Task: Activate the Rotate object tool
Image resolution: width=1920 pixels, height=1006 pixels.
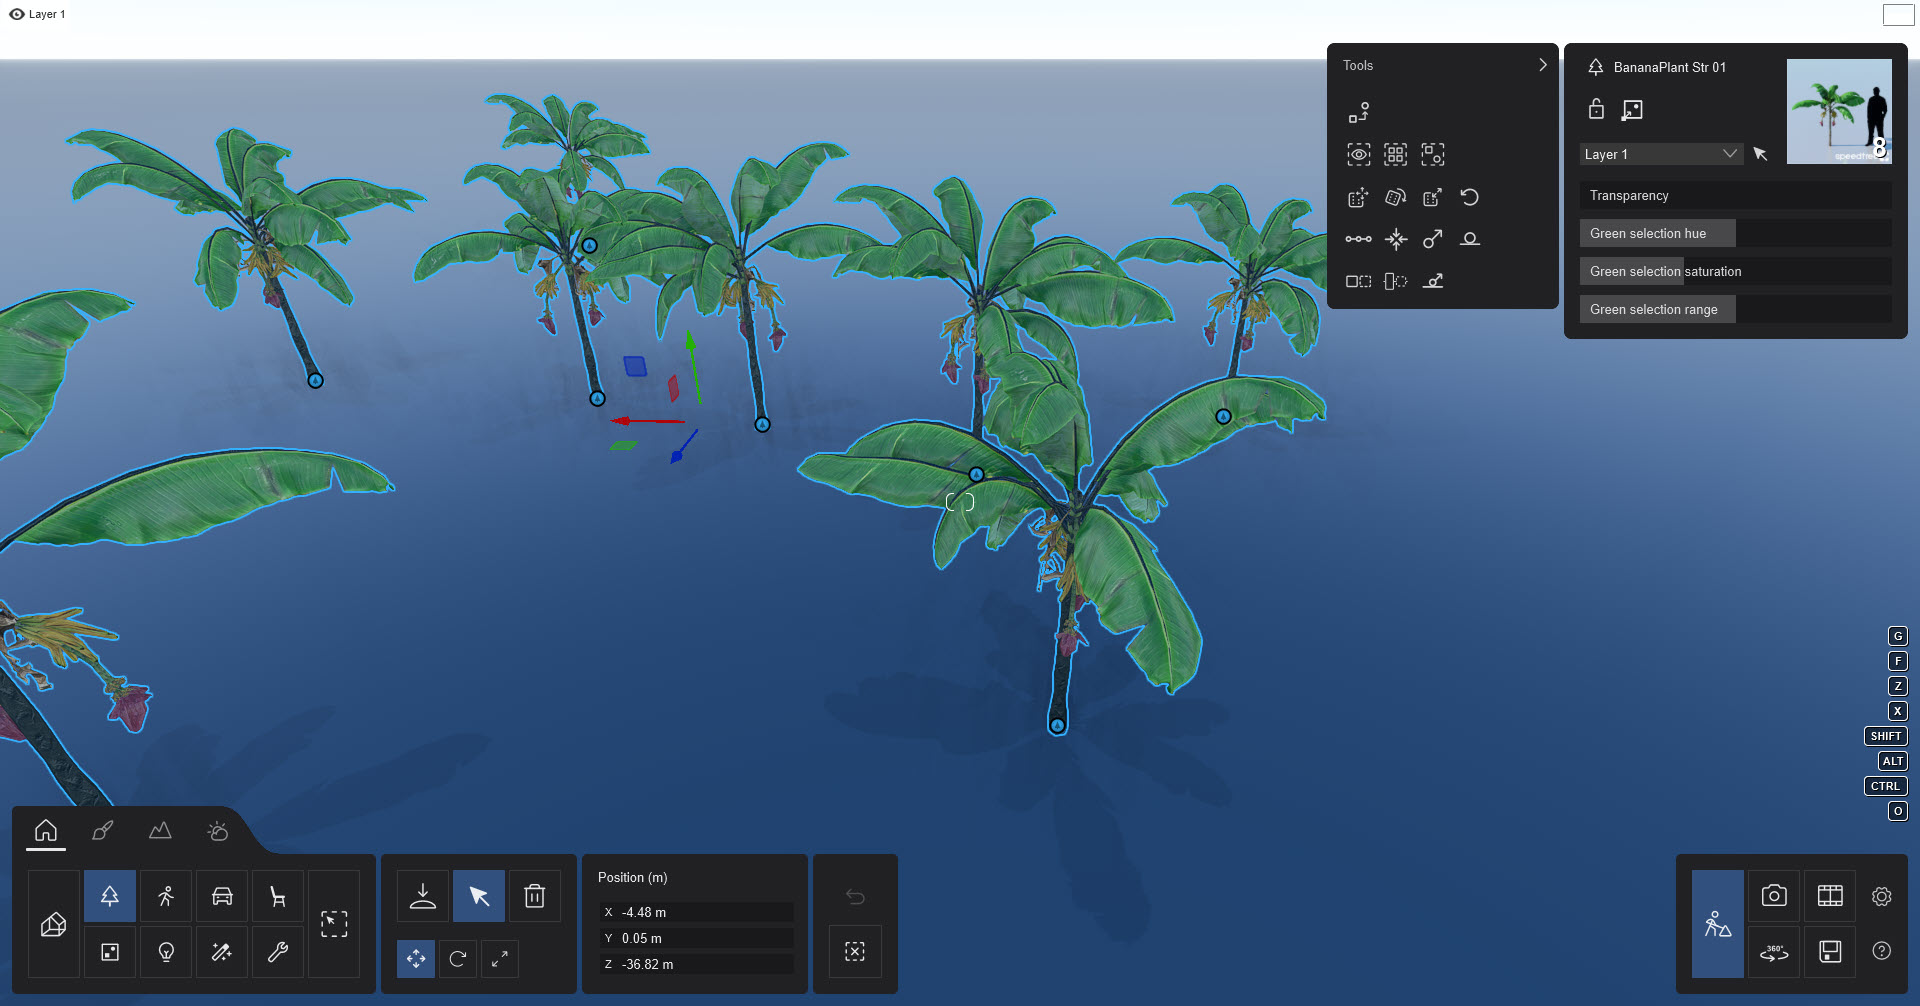Action: [x=458, y=959]
